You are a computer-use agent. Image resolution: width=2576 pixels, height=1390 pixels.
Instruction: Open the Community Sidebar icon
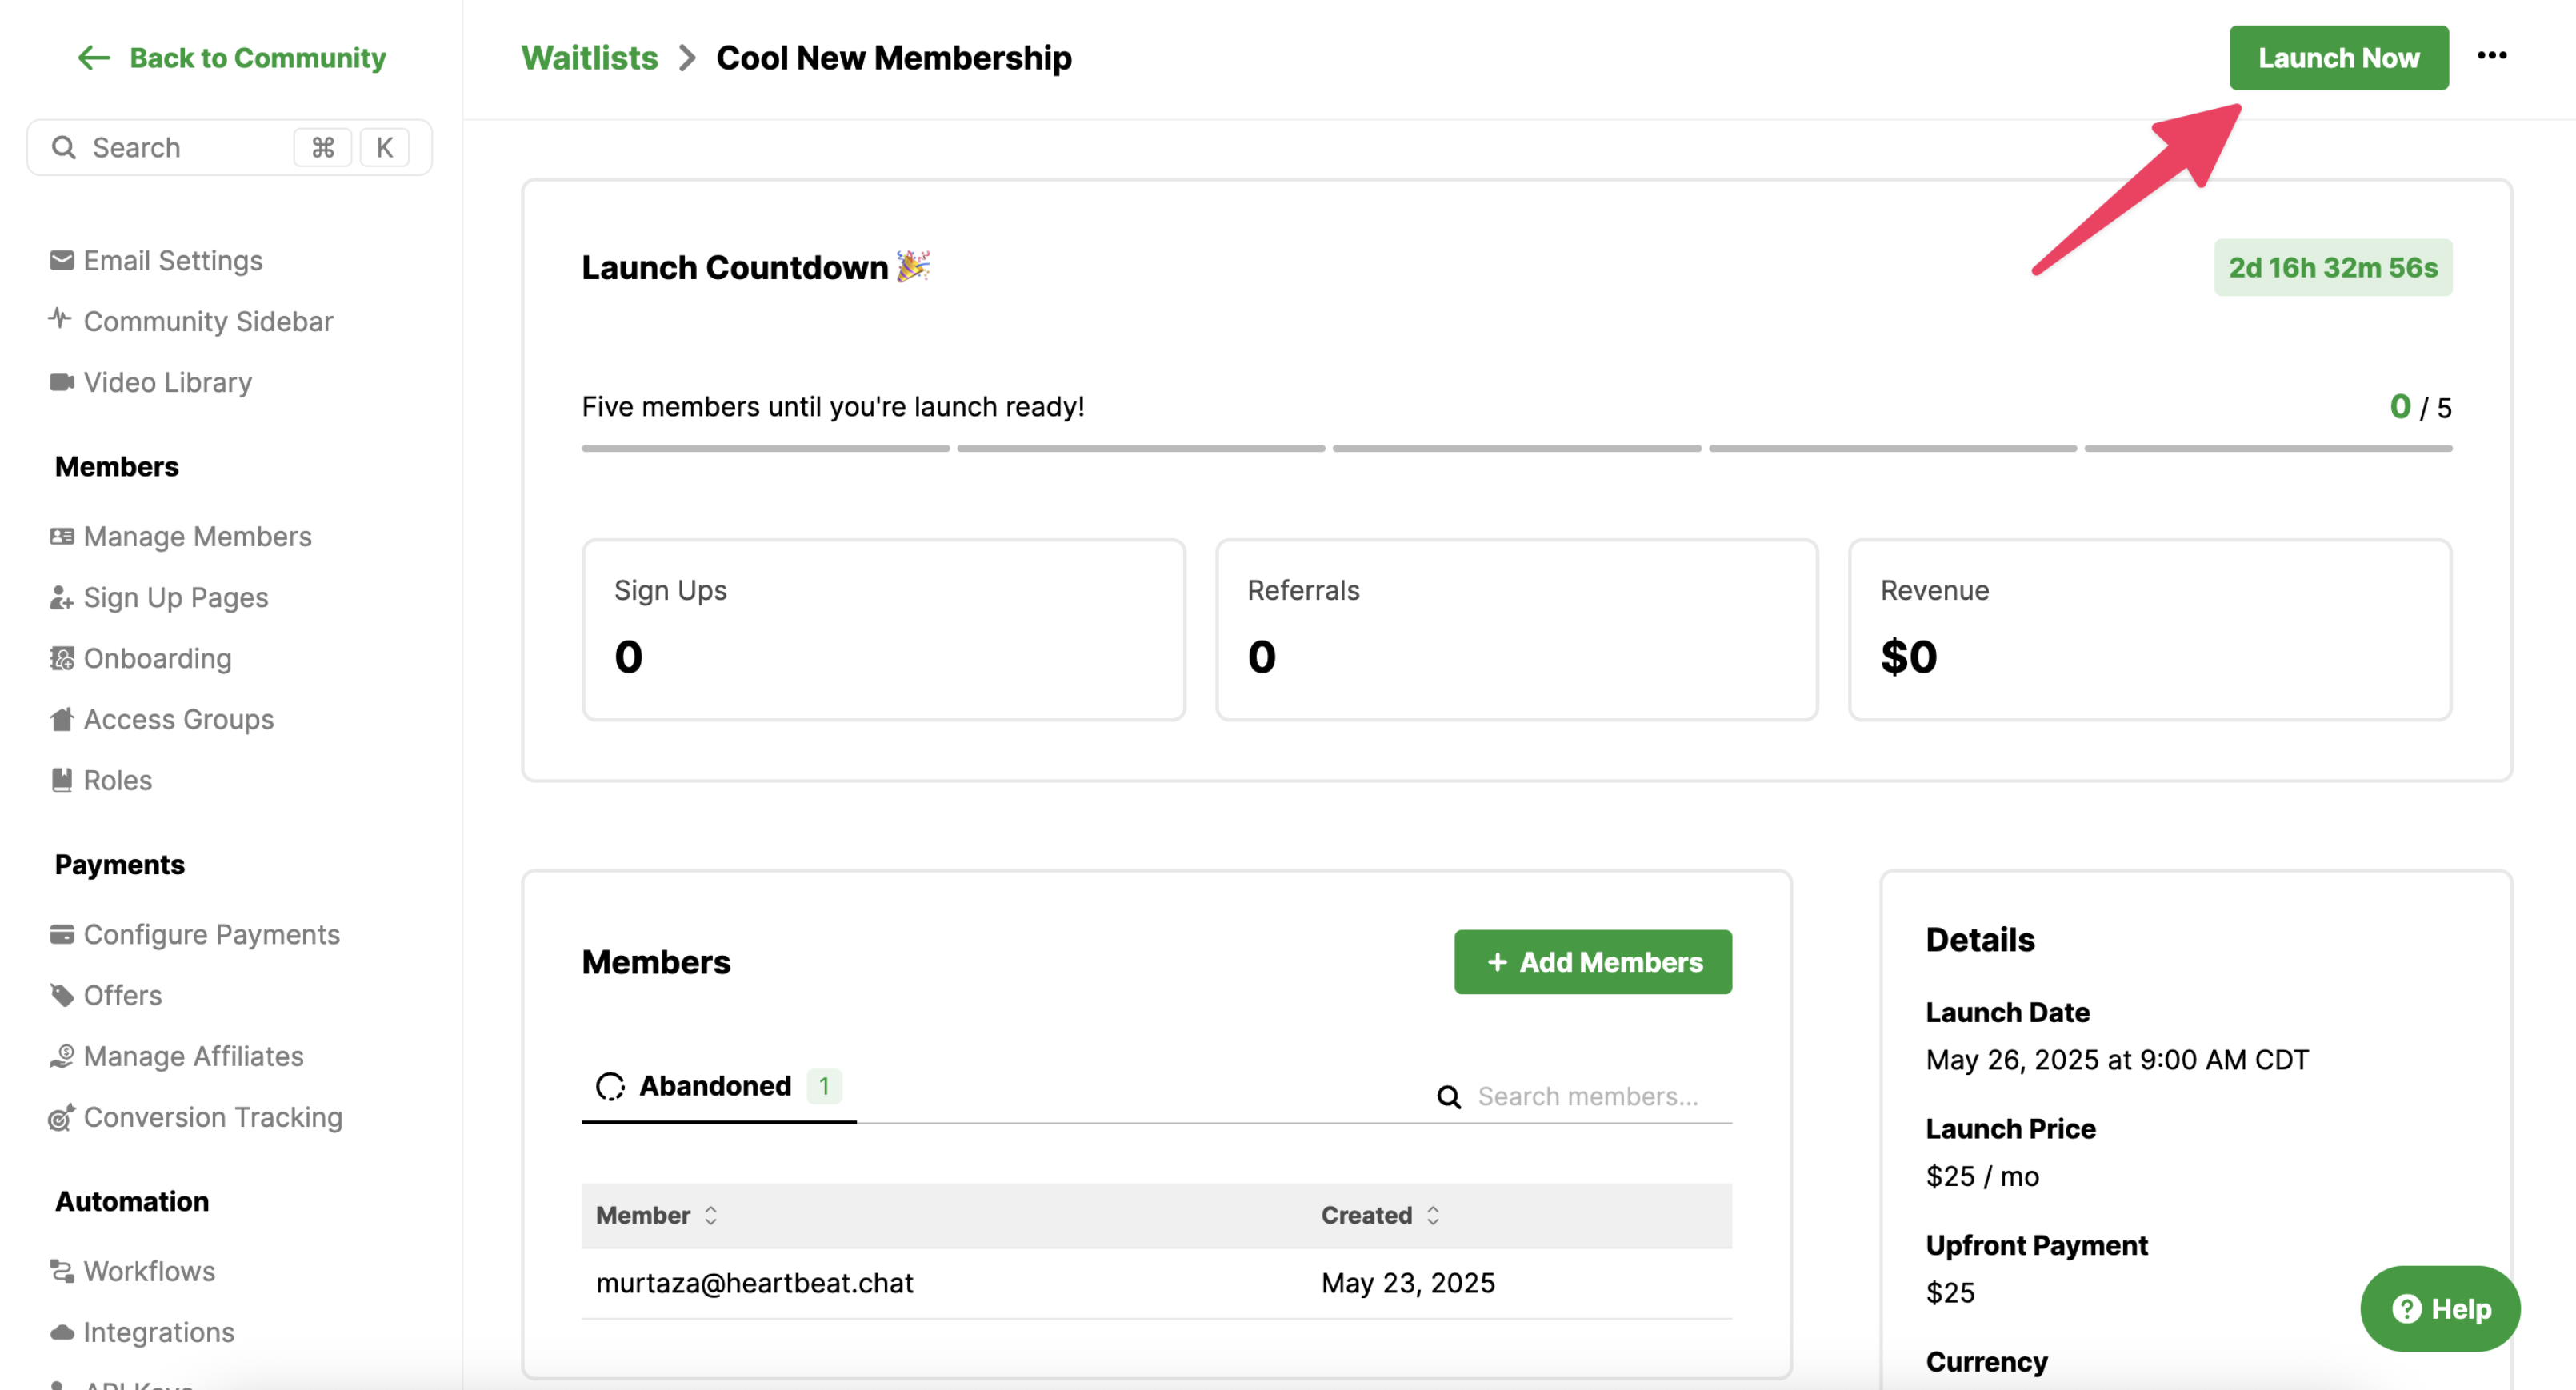[x=61, y=320]
